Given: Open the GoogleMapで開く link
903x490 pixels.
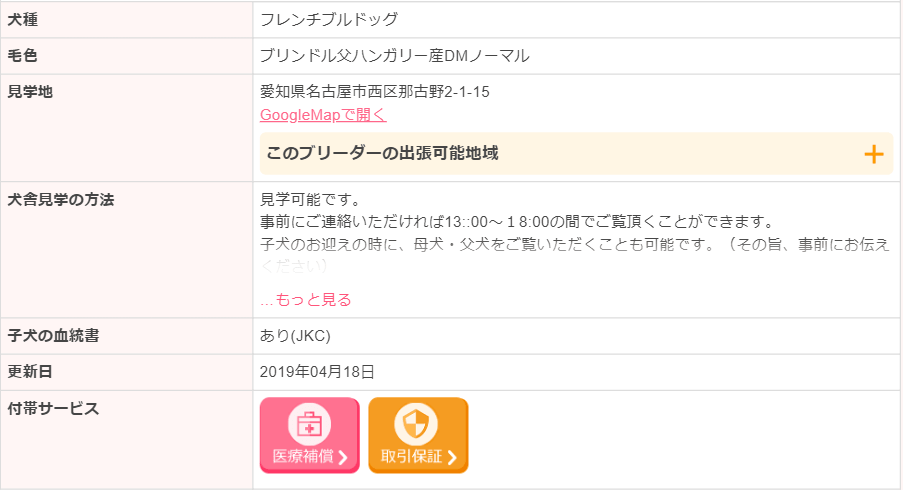Looking at the screenshot, I should [x=323, y=115].
